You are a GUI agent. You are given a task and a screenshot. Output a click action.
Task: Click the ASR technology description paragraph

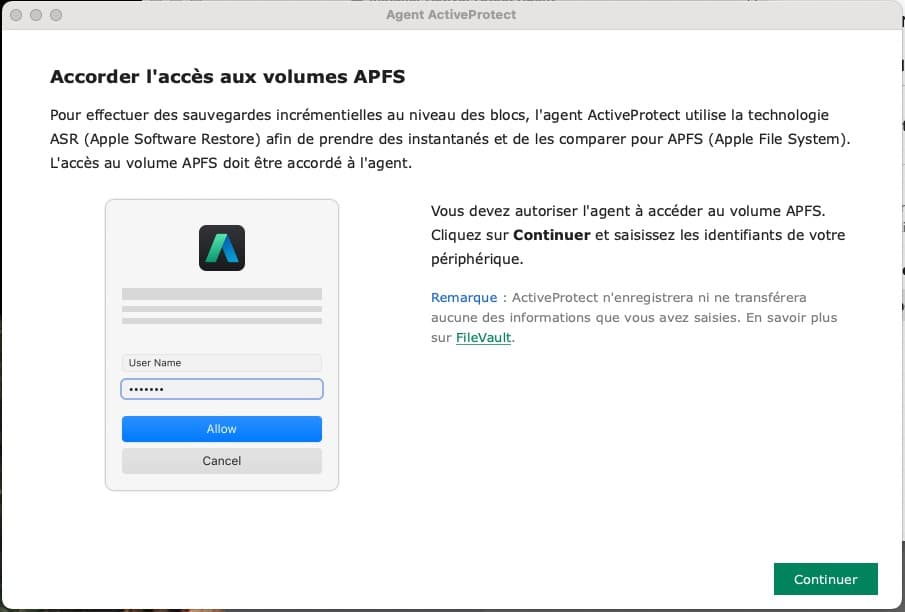(x=449, y=127)
